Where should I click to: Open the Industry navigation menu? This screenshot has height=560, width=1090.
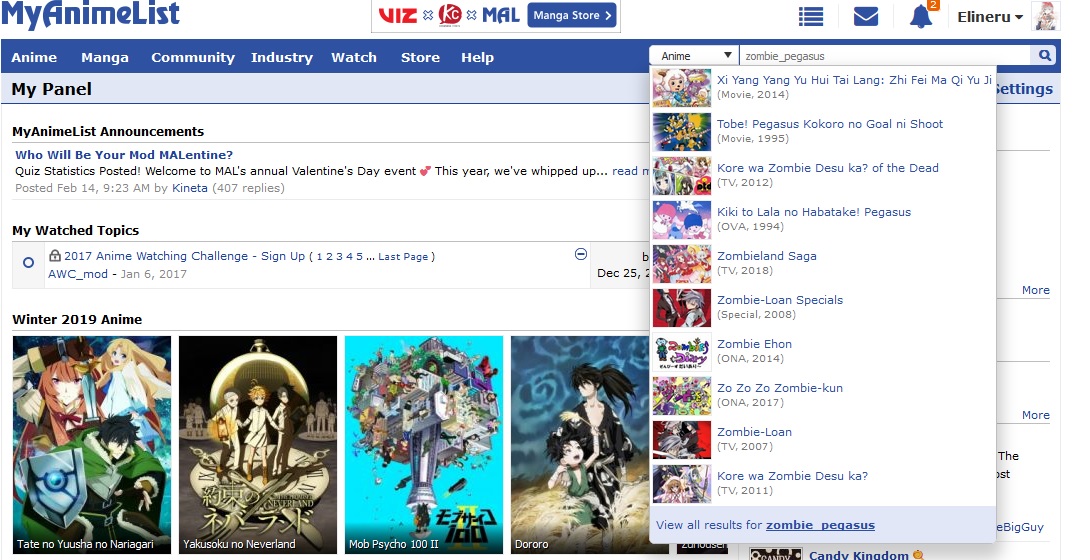click(282, 57)
